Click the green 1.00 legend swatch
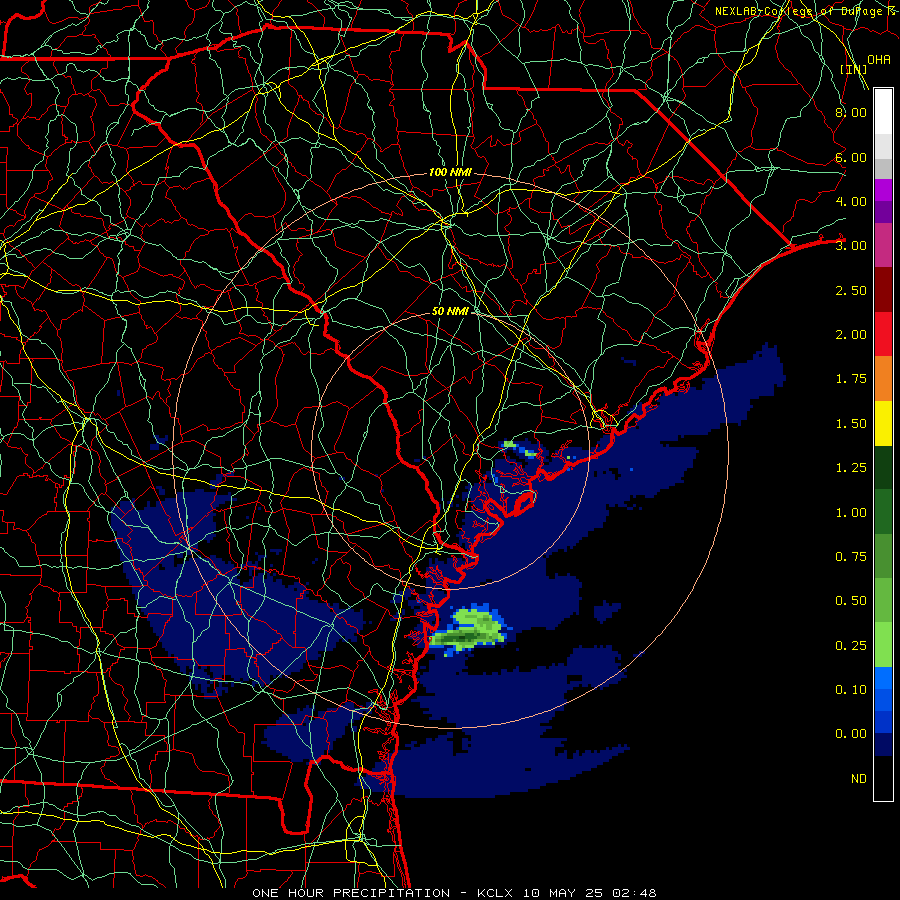Image resolution: width=900 pixels, height=900 pixels. (x=883, y=512)
